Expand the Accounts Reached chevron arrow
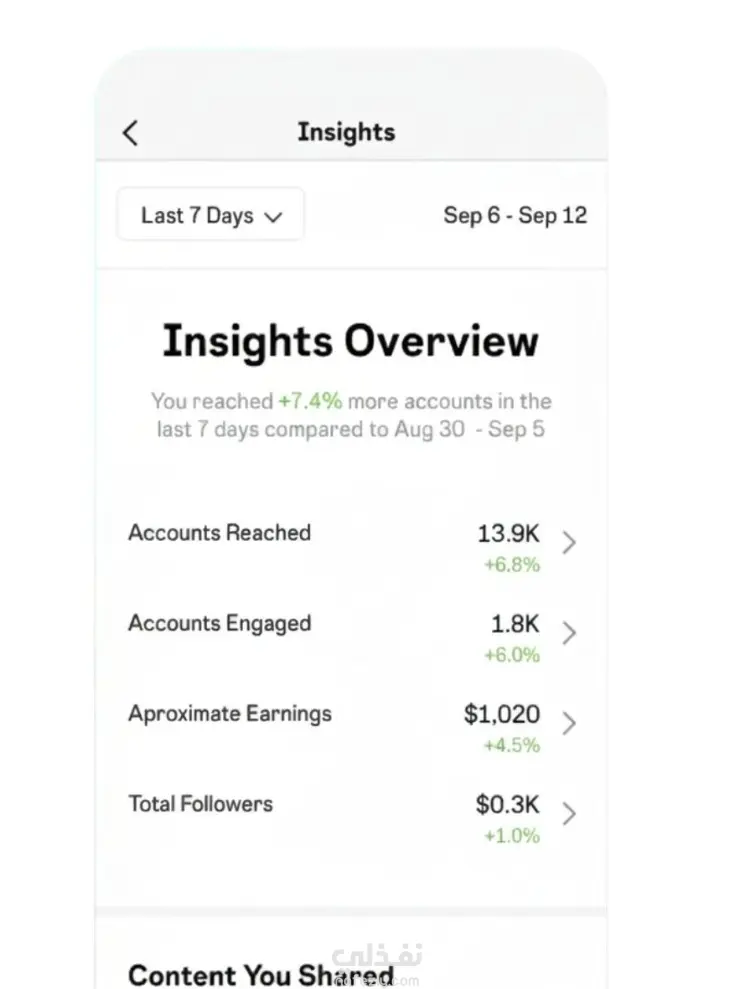753x989 pixels. tap(569, 543)
